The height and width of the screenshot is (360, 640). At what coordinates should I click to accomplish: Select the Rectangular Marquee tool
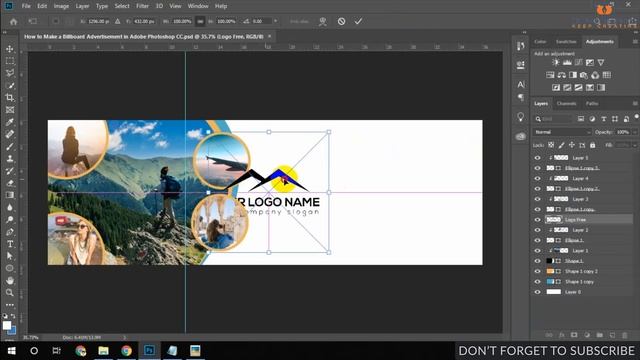pos(10,61)
